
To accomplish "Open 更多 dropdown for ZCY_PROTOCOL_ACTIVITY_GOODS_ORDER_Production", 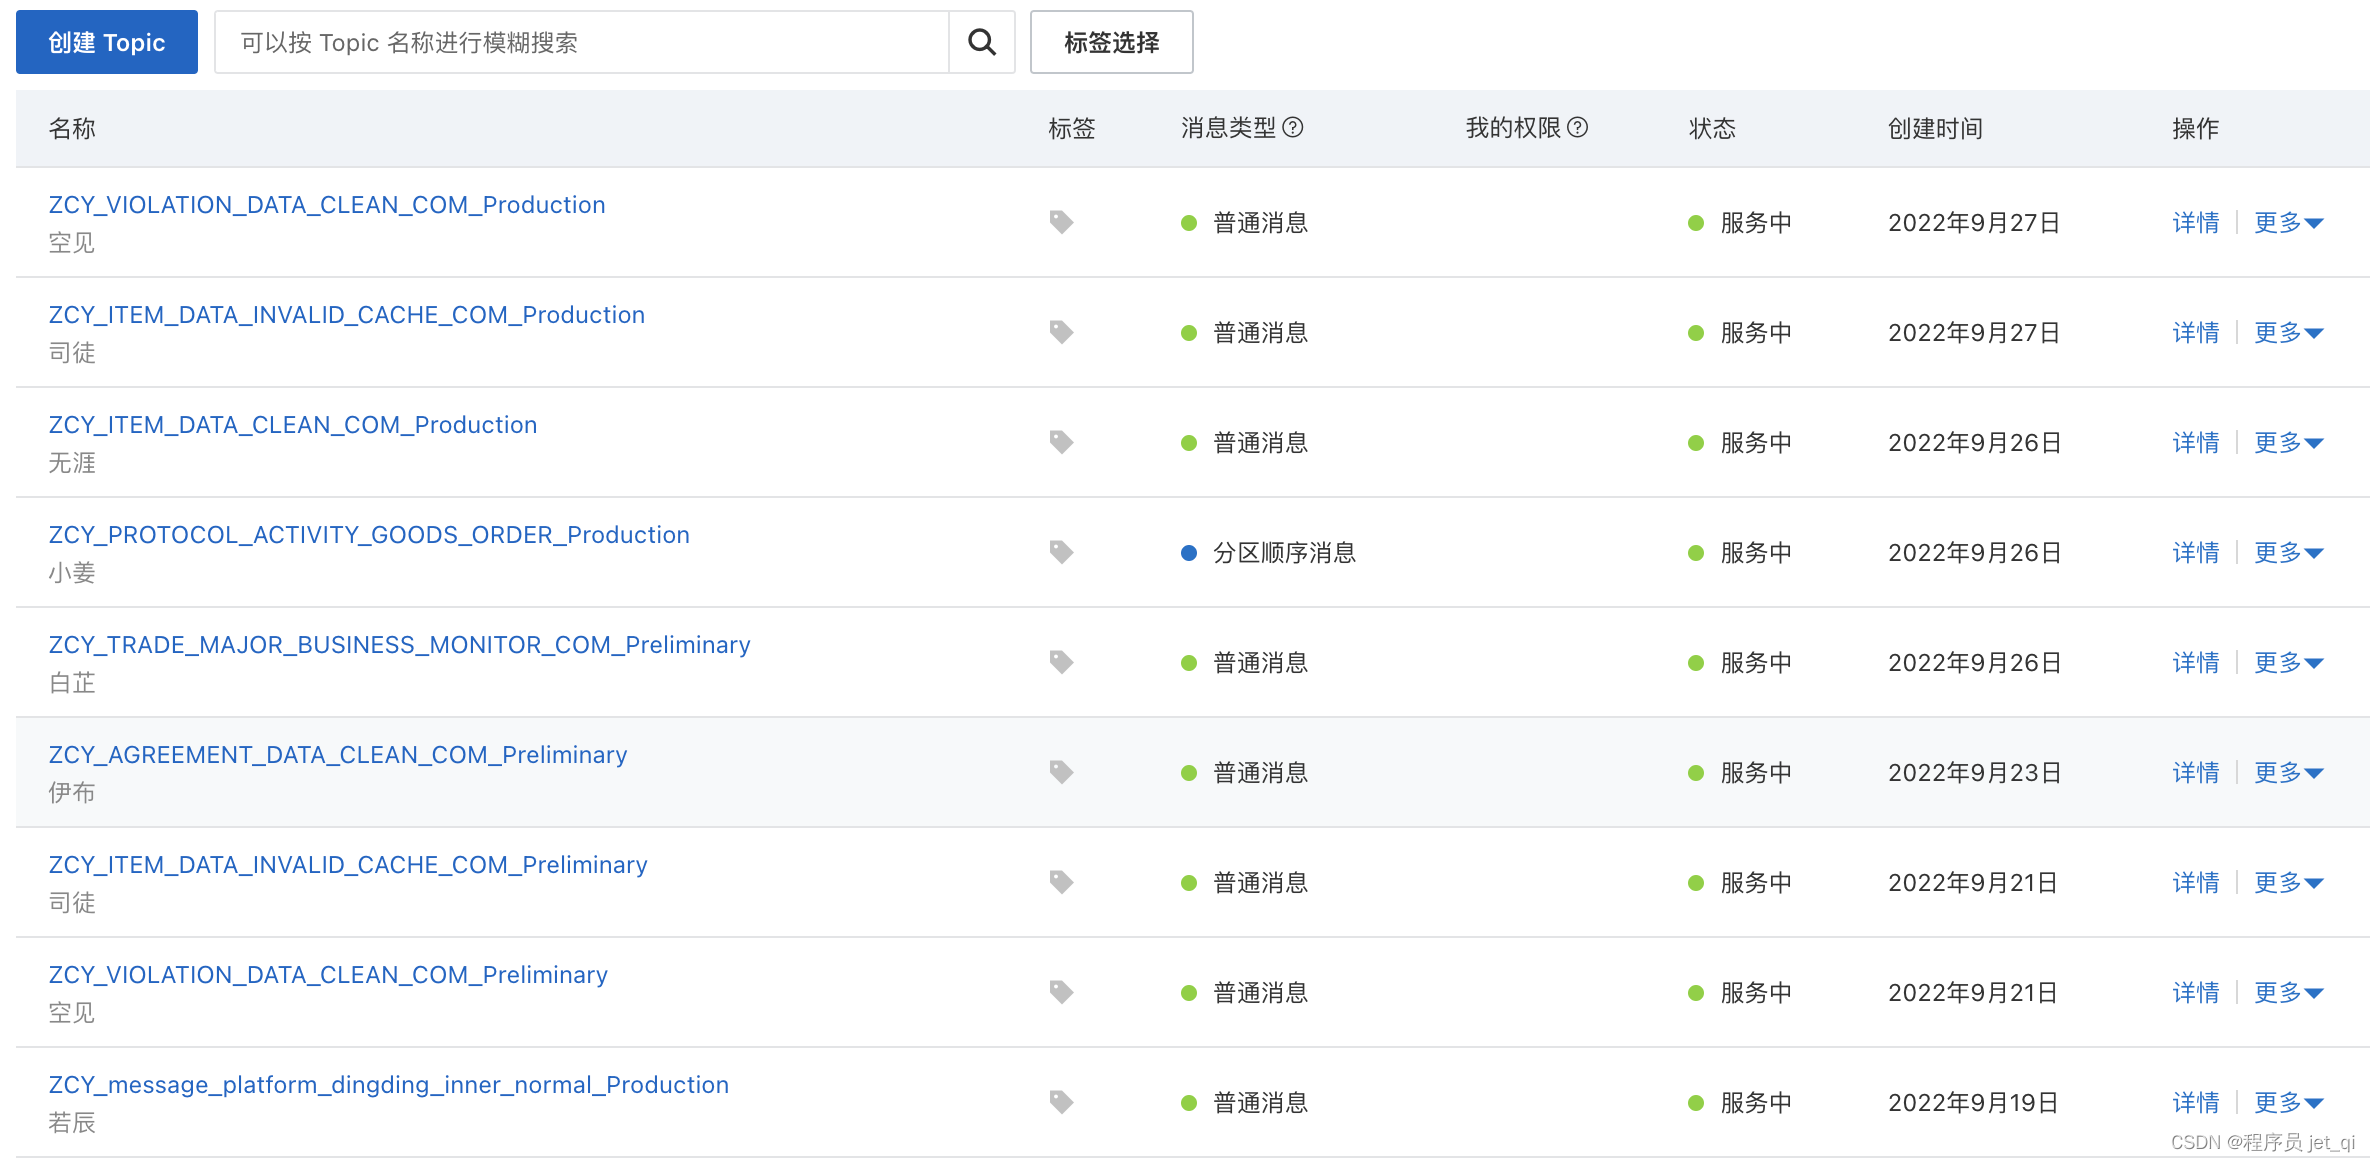I will pyautogui.click(x=2289, y=553).
